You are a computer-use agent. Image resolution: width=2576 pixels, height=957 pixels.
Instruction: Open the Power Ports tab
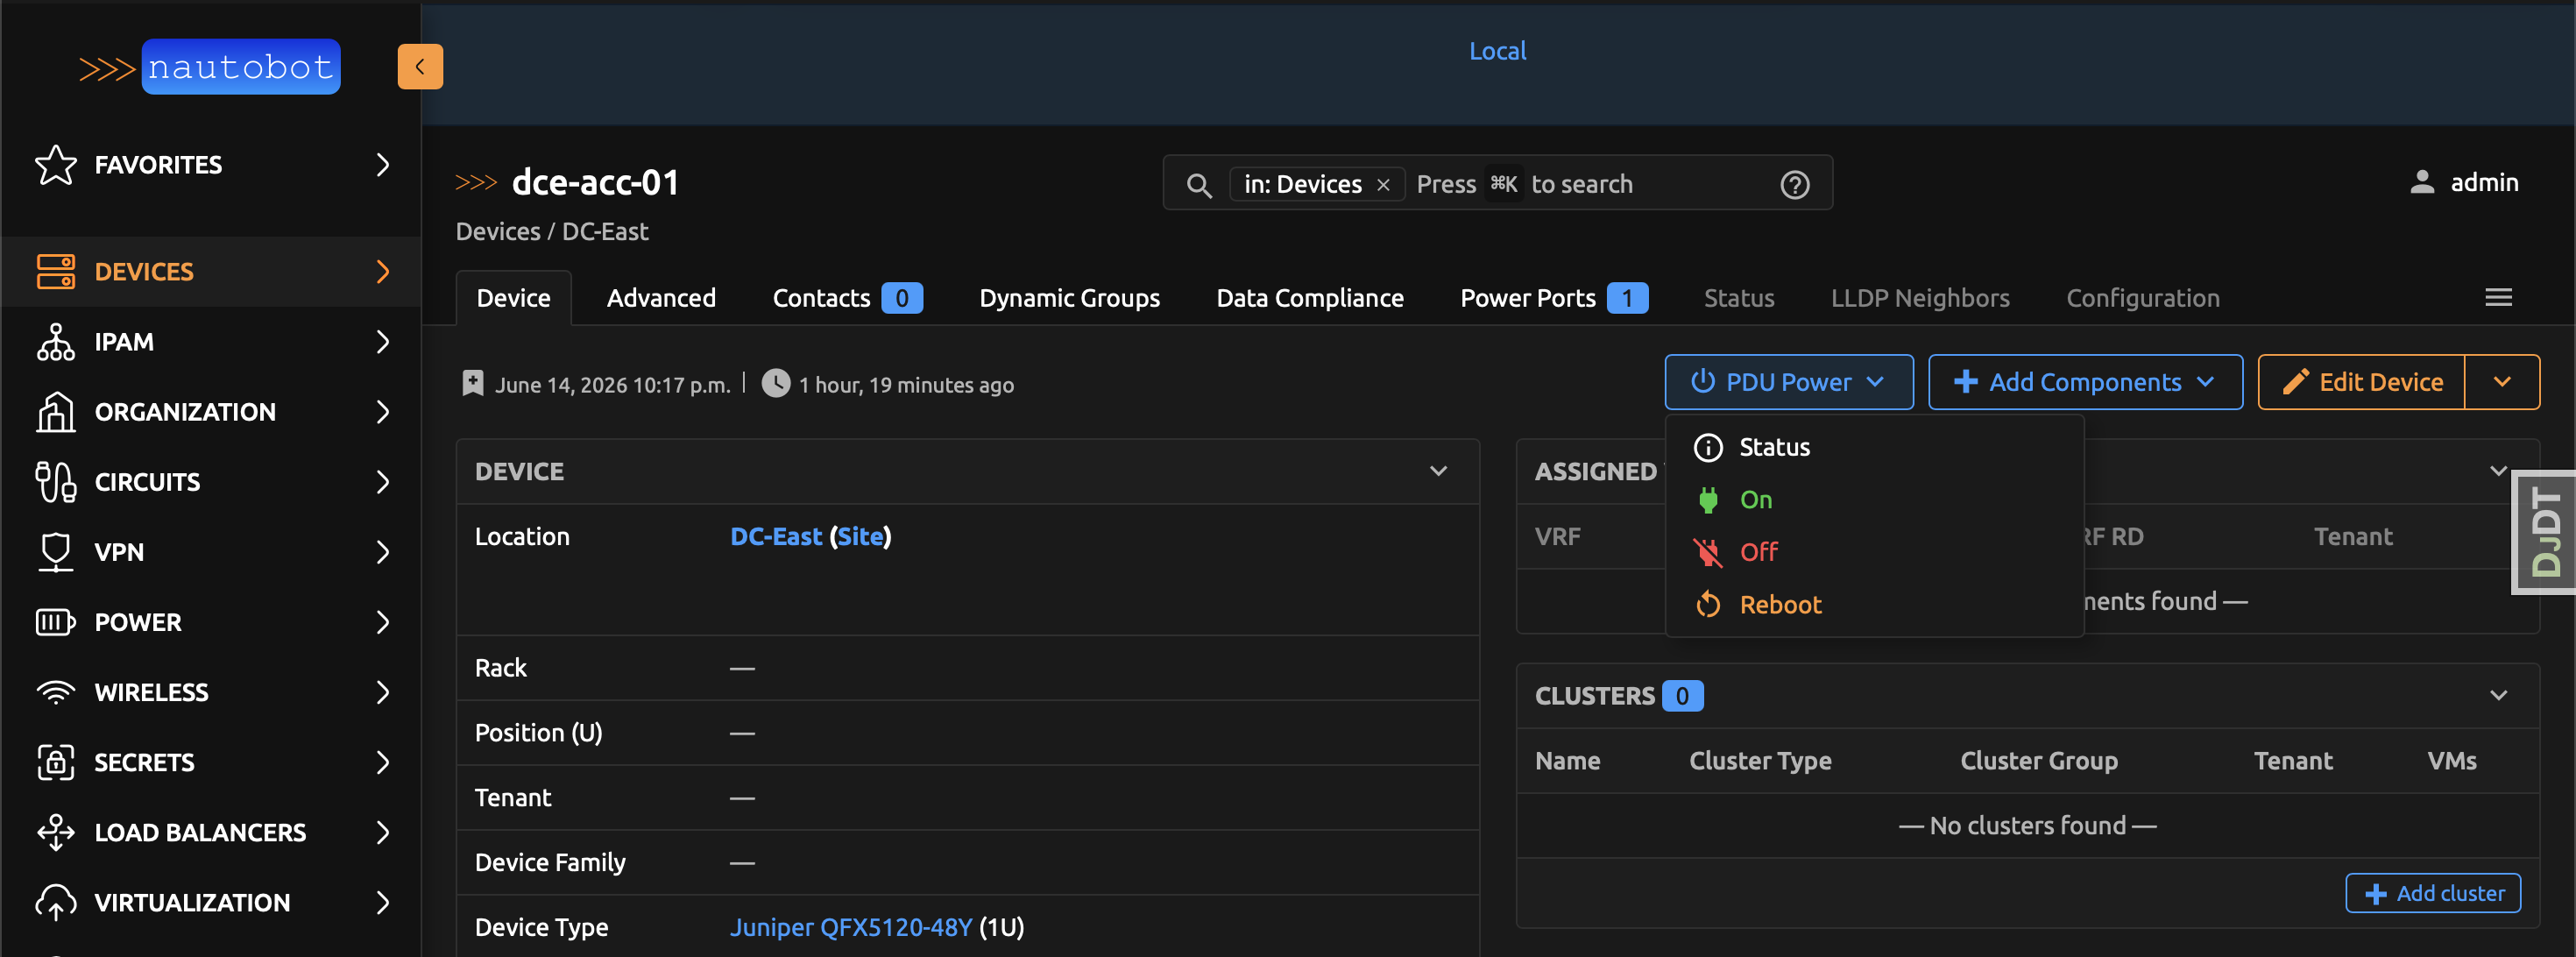point(1553,298)
